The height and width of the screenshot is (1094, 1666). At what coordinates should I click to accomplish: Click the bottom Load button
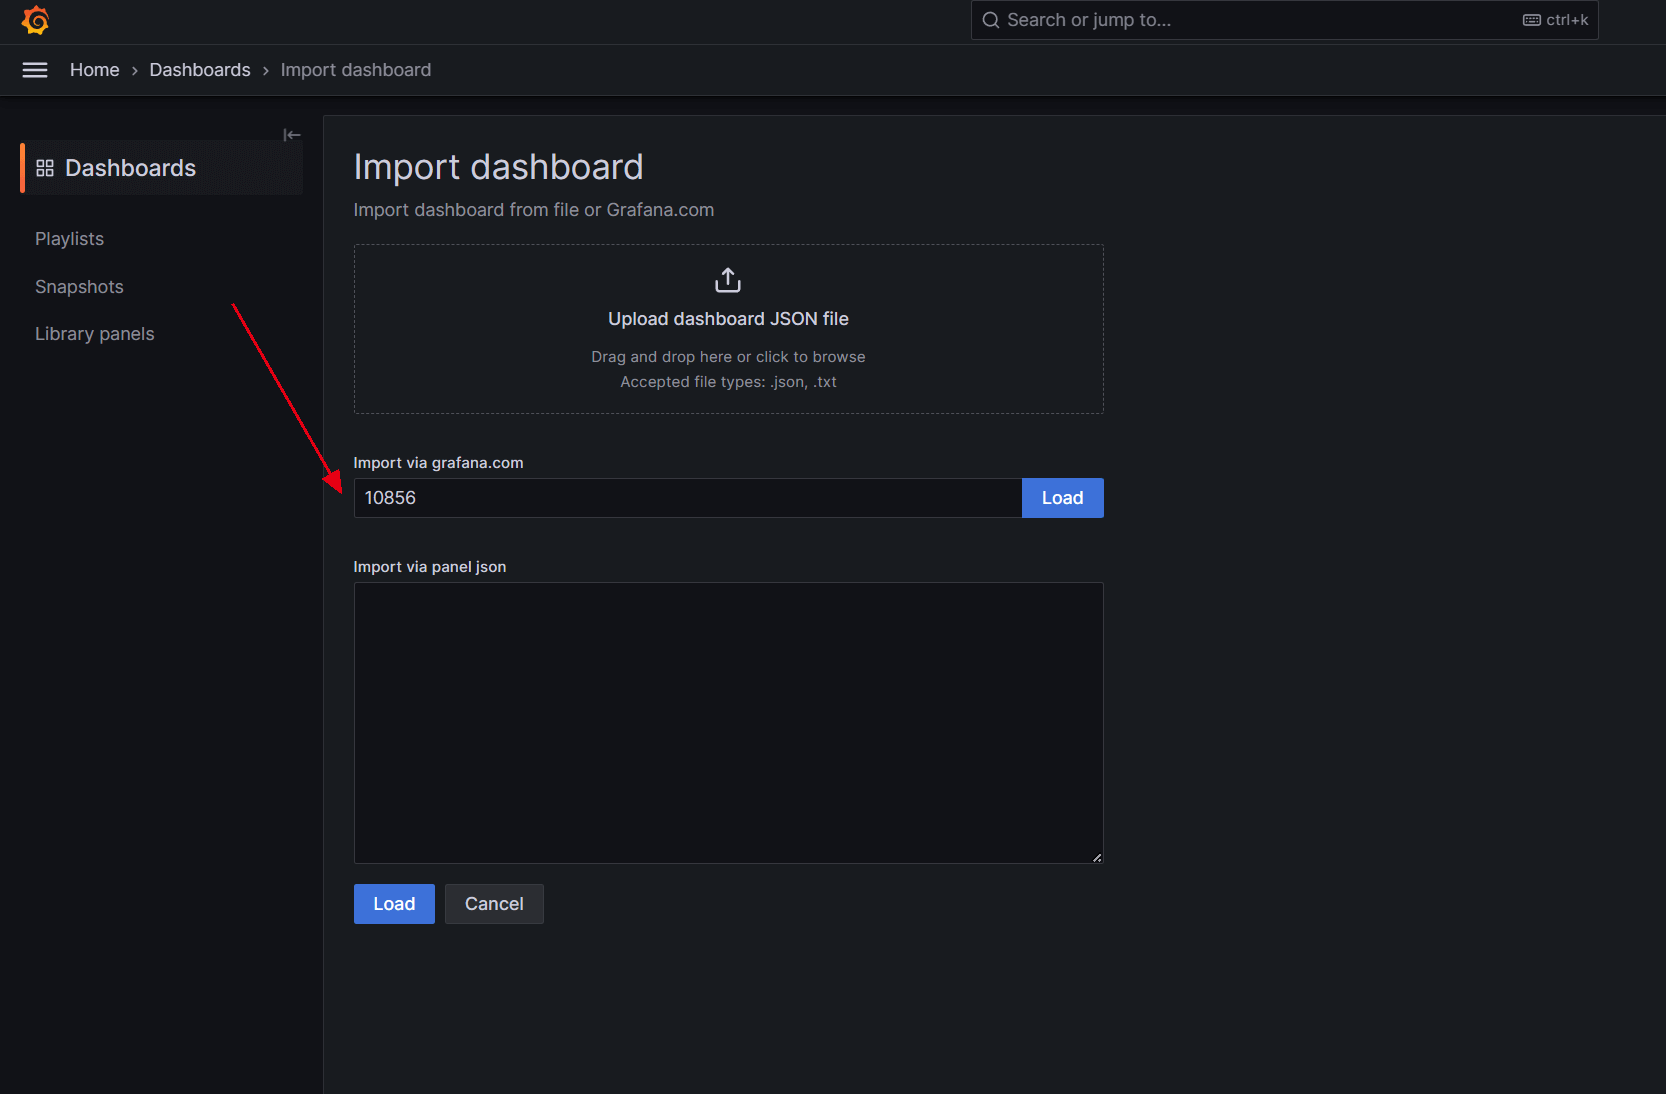394,904
